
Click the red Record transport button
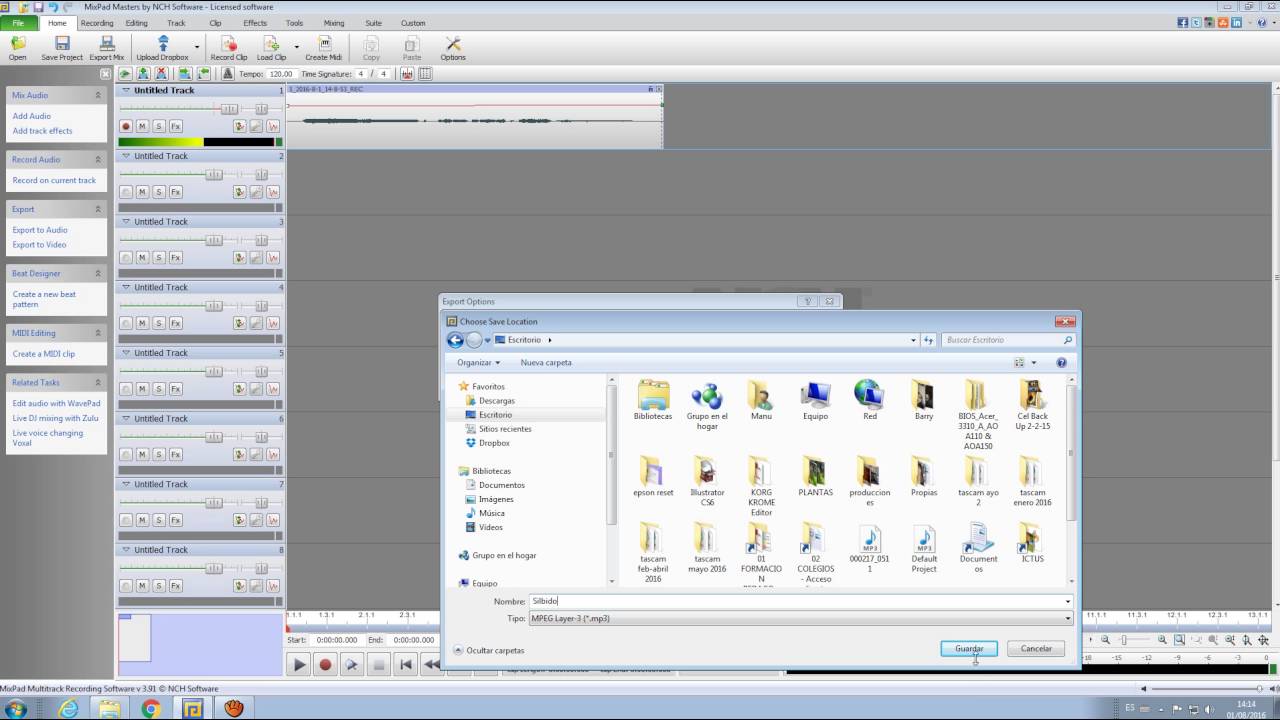pos(325,664)
